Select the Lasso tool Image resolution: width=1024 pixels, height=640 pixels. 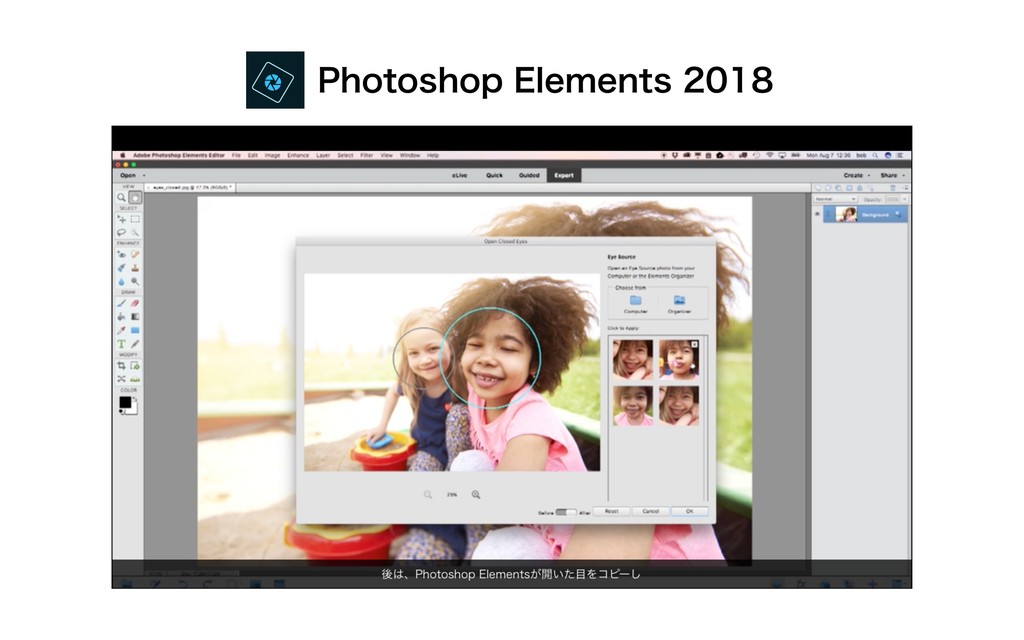(121, 232)
